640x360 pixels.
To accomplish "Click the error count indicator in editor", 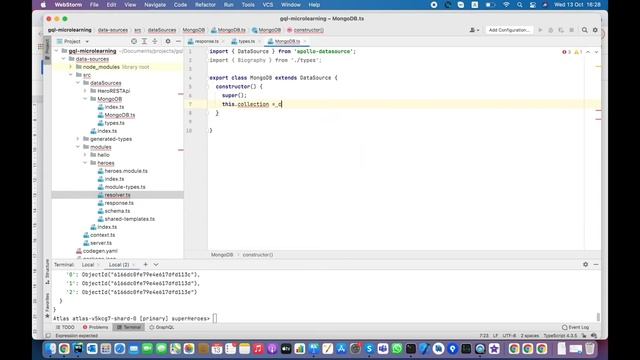I will pos(567,52).
